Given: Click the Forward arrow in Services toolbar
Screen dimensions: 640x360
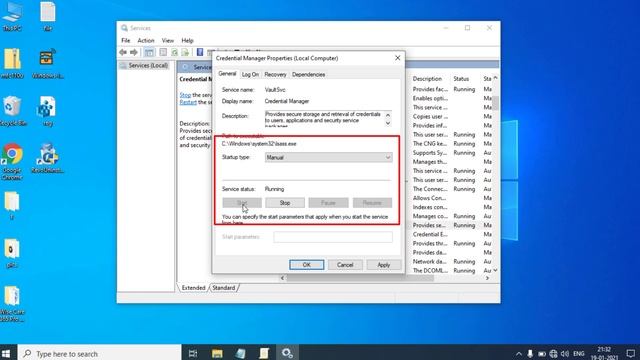Looking at the screenshot, I should [x=134, y=52].
